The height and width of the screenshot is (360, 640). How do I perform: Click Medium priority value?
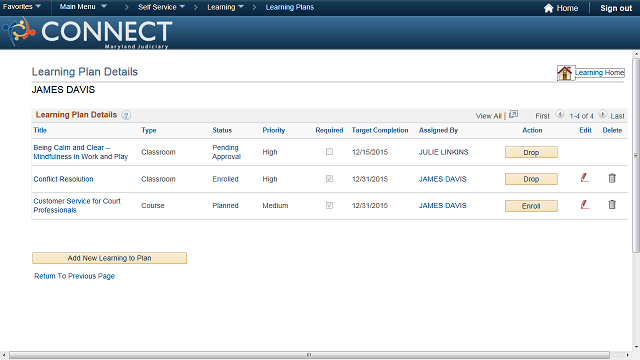point(275,205)
